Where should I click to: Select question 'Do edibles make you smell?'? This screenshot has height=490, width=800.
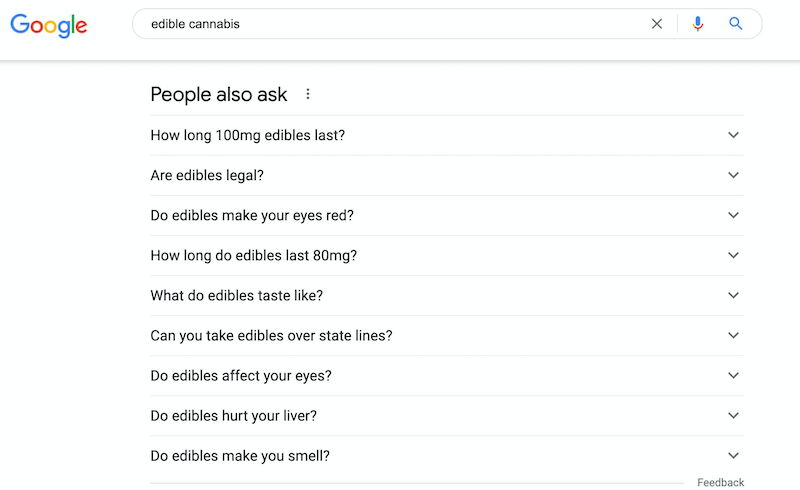pyautogui.click(x=240, y=456)
